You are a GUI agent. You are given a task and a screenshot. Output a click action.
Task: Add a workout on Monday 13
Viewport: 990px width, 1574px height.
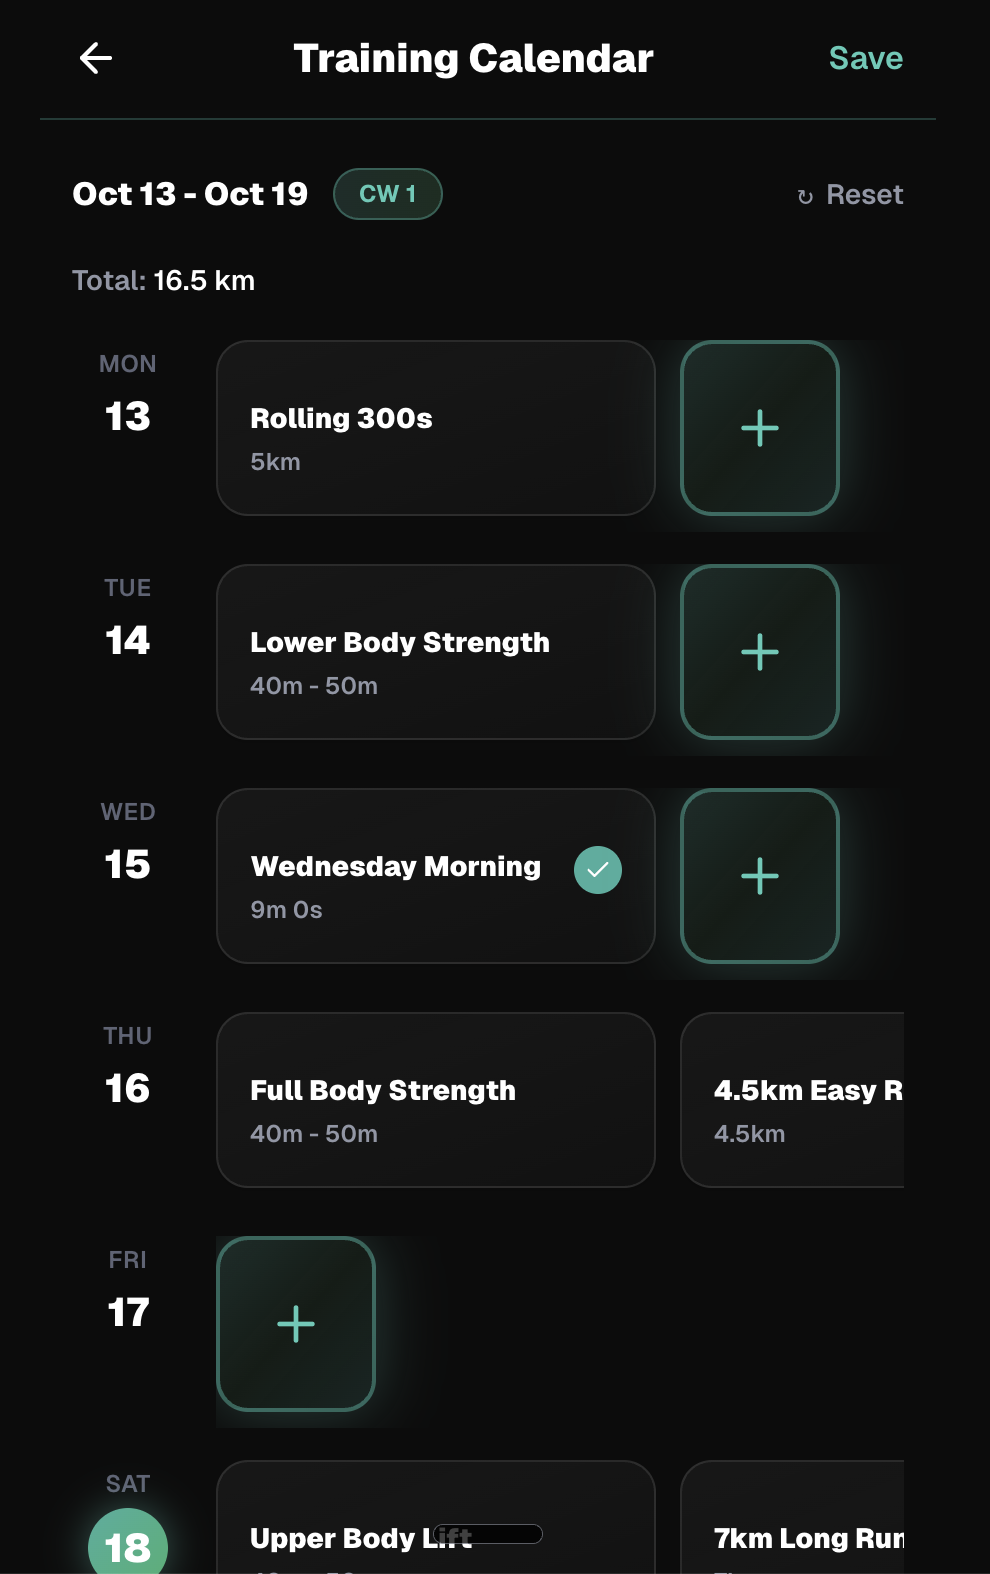click(759, 428)
